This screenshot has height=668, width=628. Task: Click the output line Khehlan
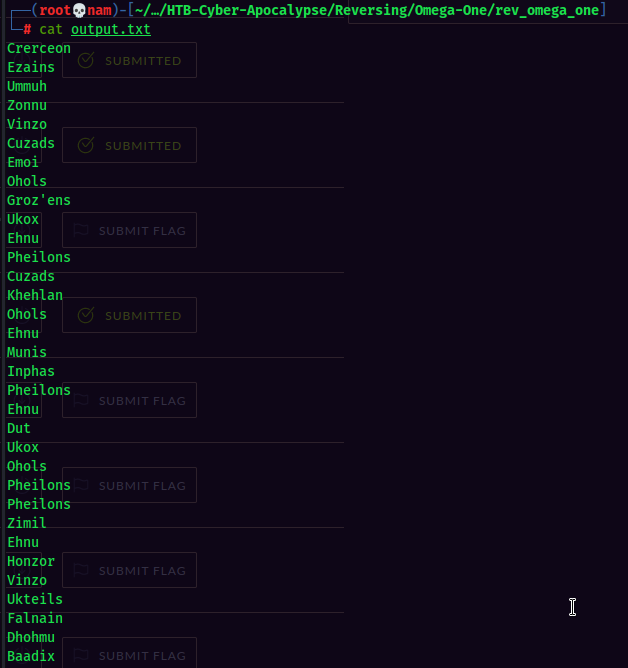[35, 295]
